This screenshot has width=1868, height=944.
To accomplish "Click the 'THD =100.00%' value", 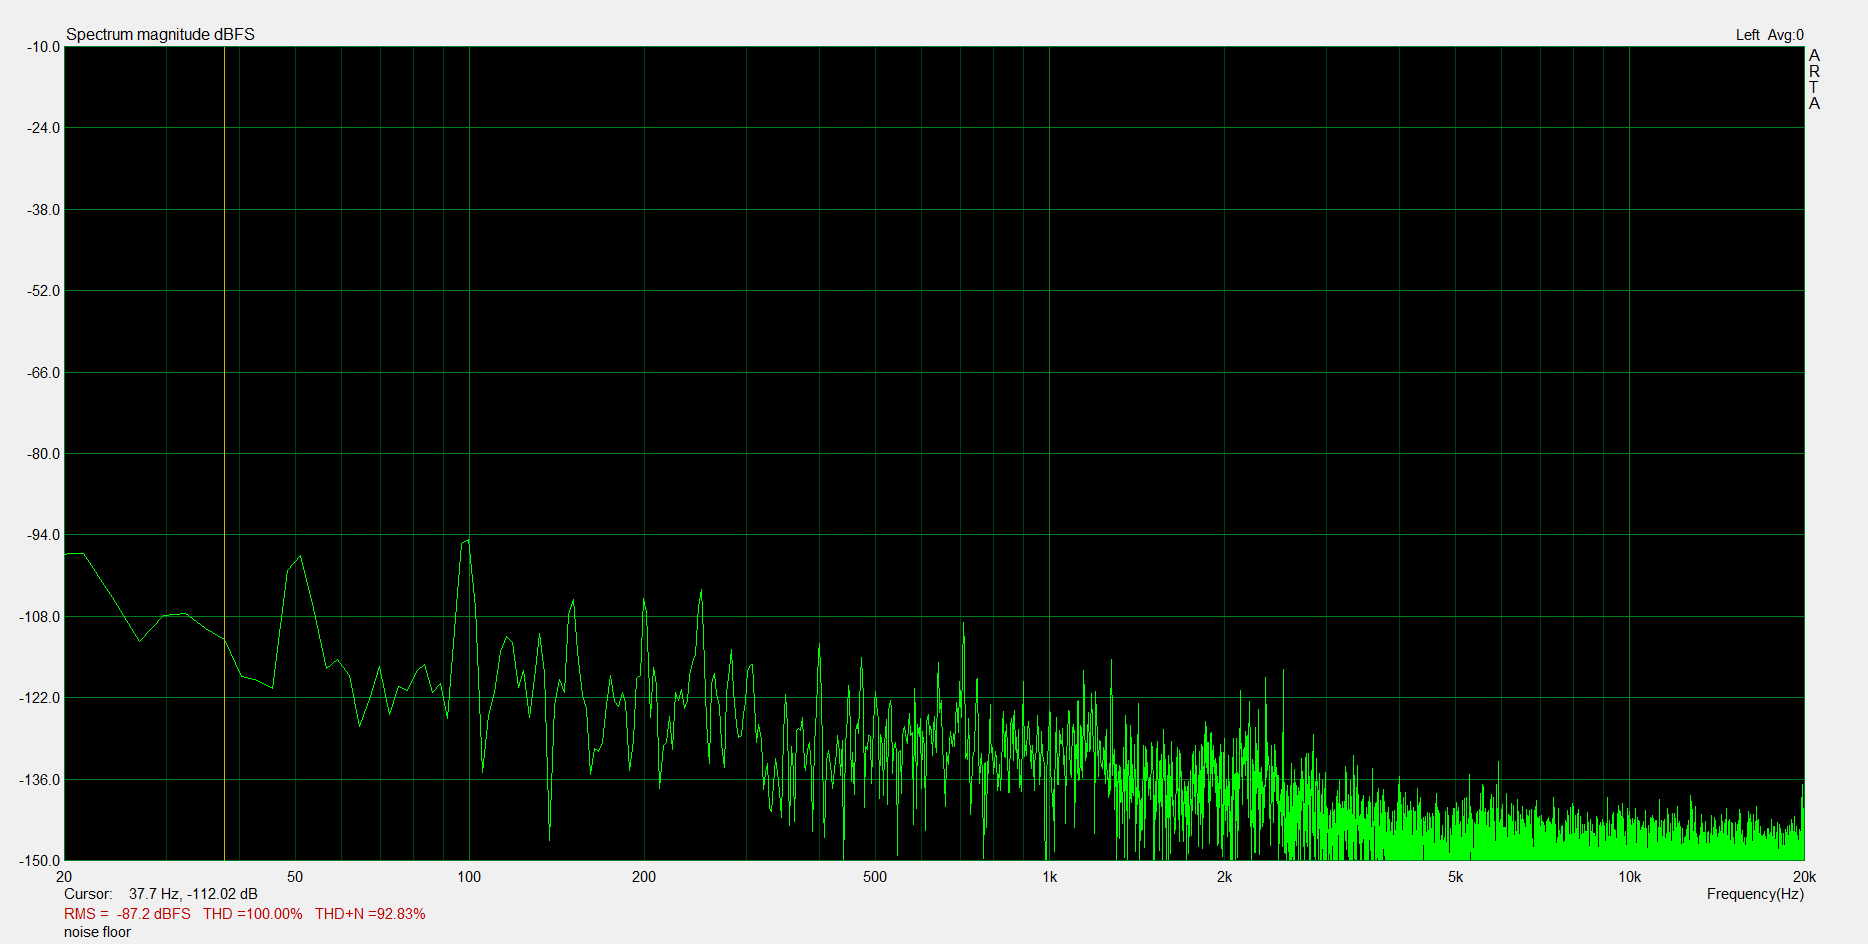I will 252,914.
